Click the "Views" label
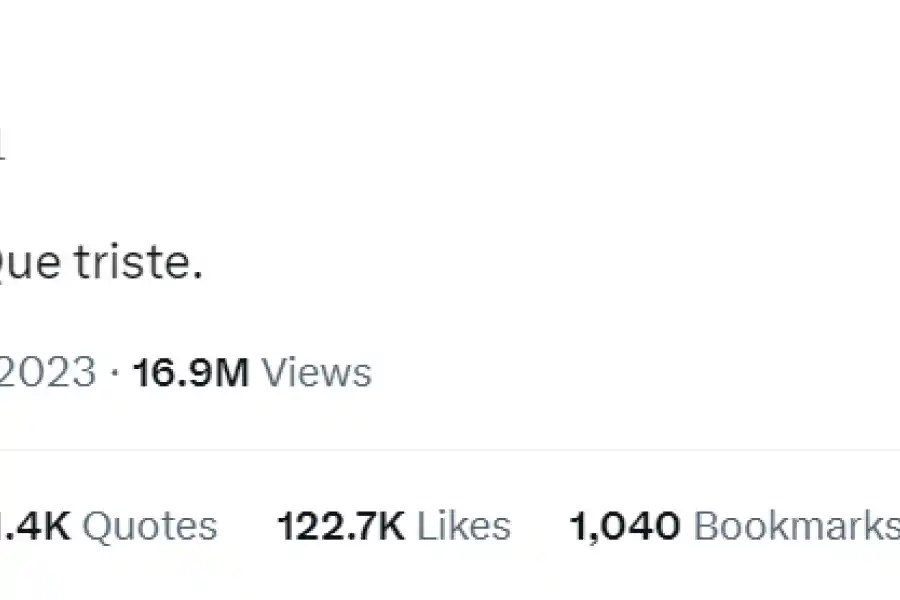Screen dimensions: 900x600 (316, 373)
